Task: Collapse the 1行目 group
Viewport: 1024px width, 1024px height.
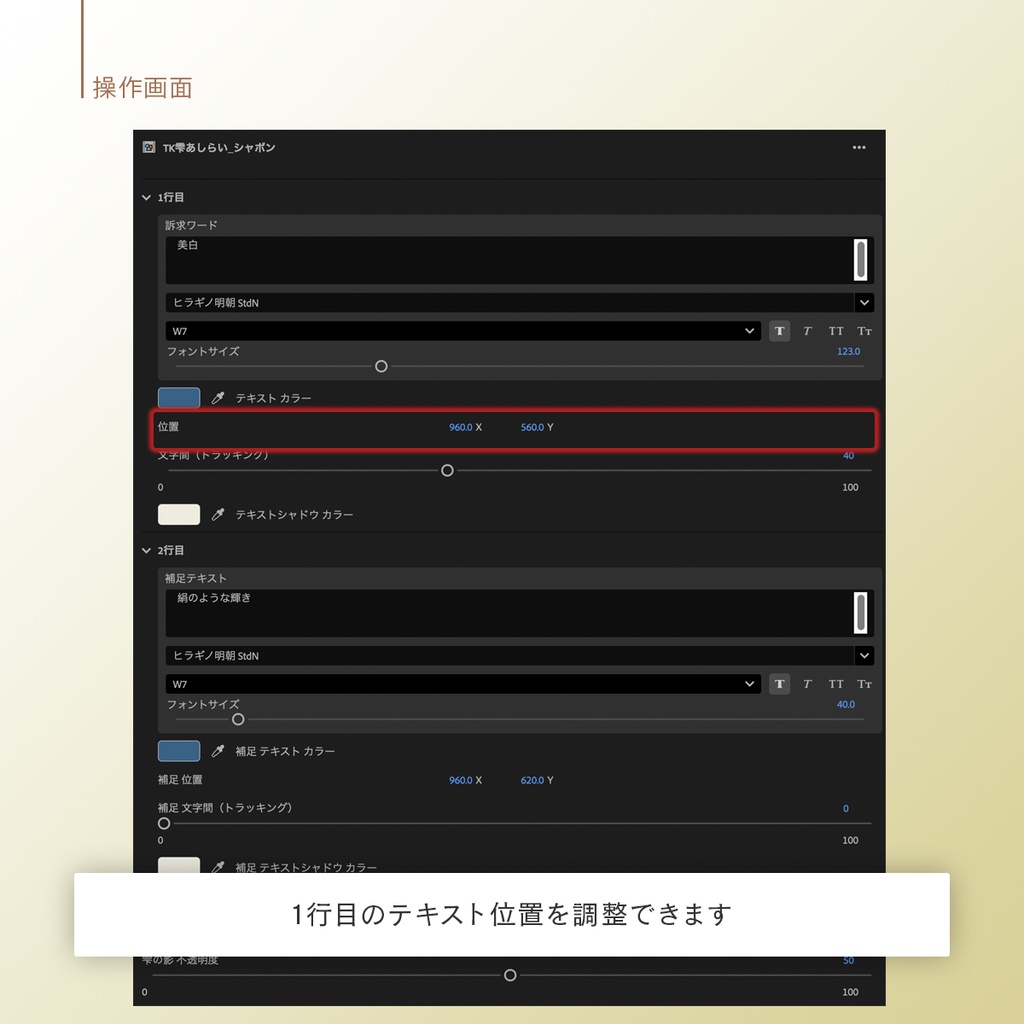Action: tap(146, 197)
